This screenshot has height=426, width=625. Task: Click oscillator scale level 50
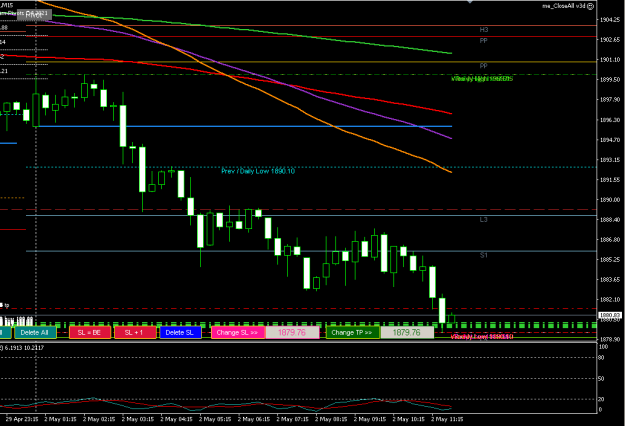pos(601,379)
